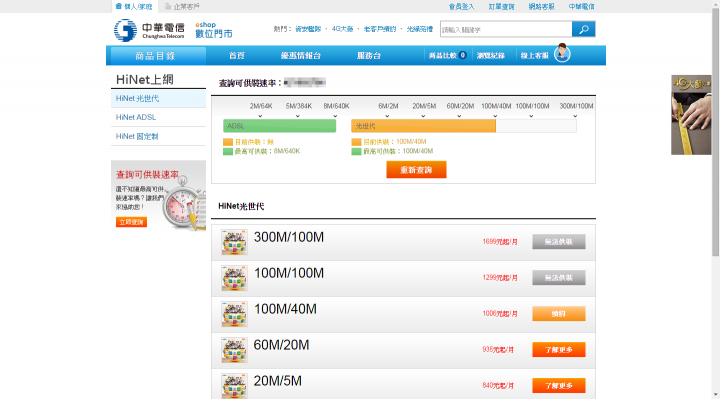Screen dimensions: 720x399
Task: Click the 6M/2M speed marker
Action: click(388, 106)
